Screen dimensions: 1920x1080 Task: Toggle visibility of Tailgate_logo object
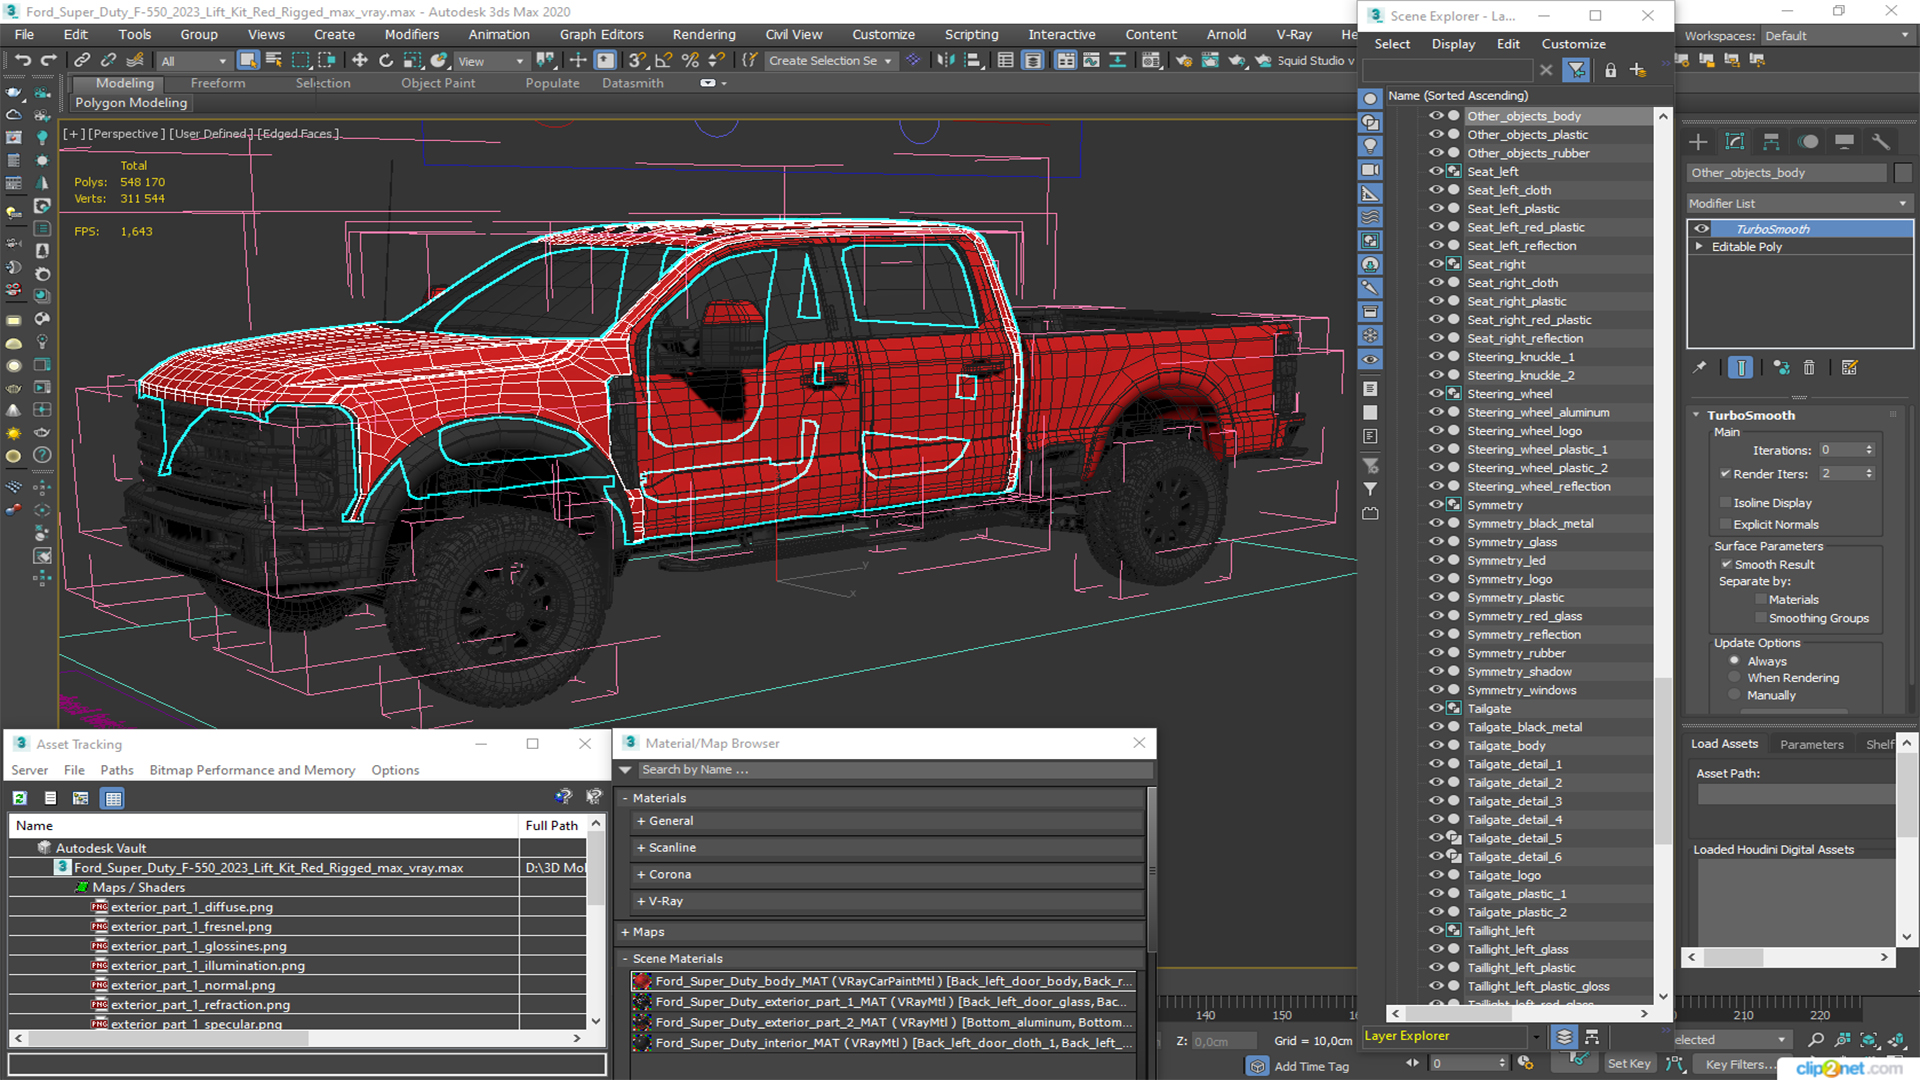tap(1436, 875)
